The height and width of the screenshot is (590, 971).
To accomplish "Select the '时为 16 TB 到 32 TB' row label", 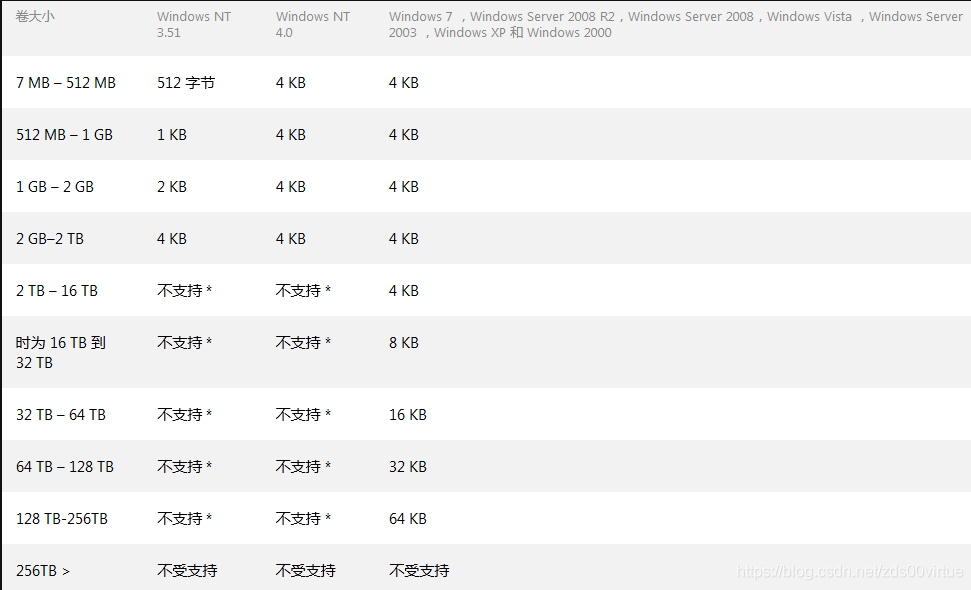I will pyautogui.click(x=61, y=352).
